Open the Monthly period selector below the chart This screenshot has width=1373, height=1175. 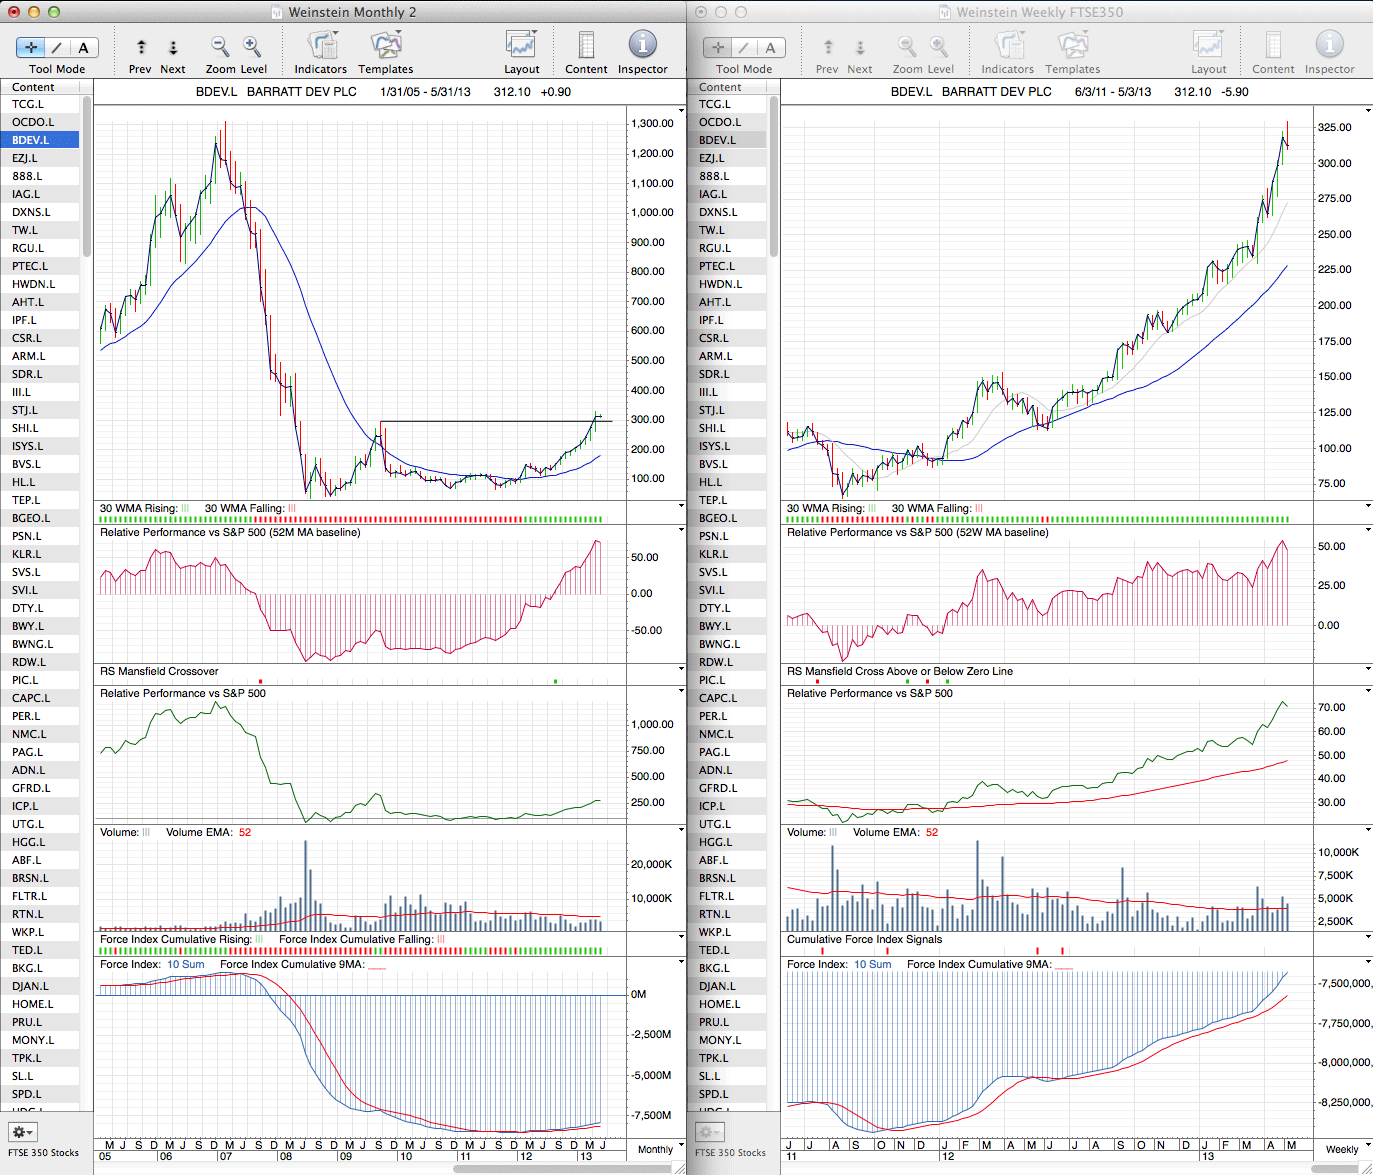click(x=655, y=1149)
